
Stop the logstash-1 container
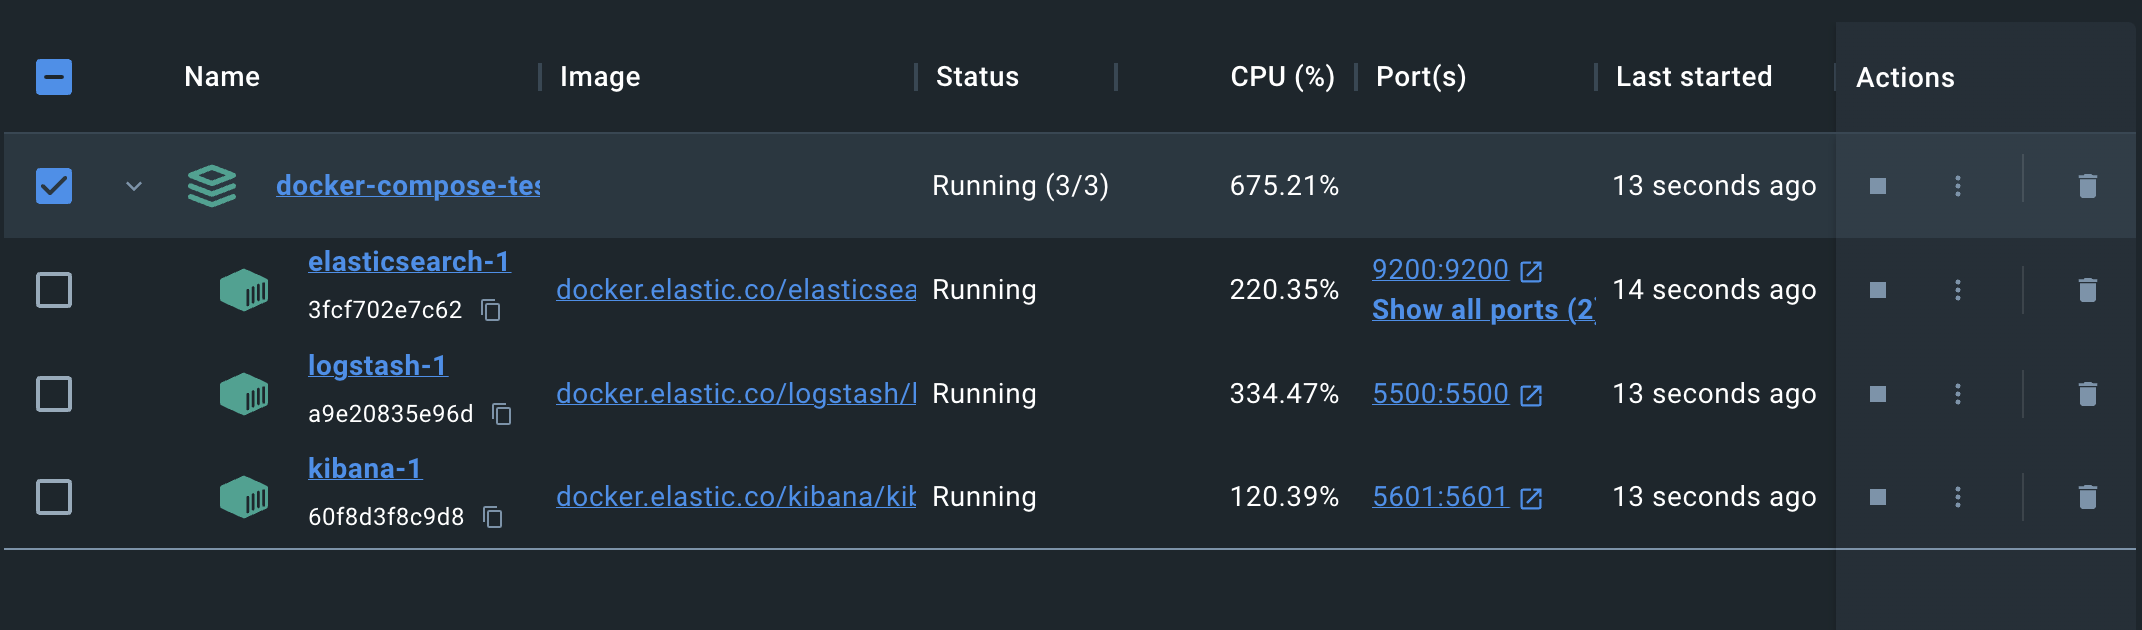tap(1877, 394)
